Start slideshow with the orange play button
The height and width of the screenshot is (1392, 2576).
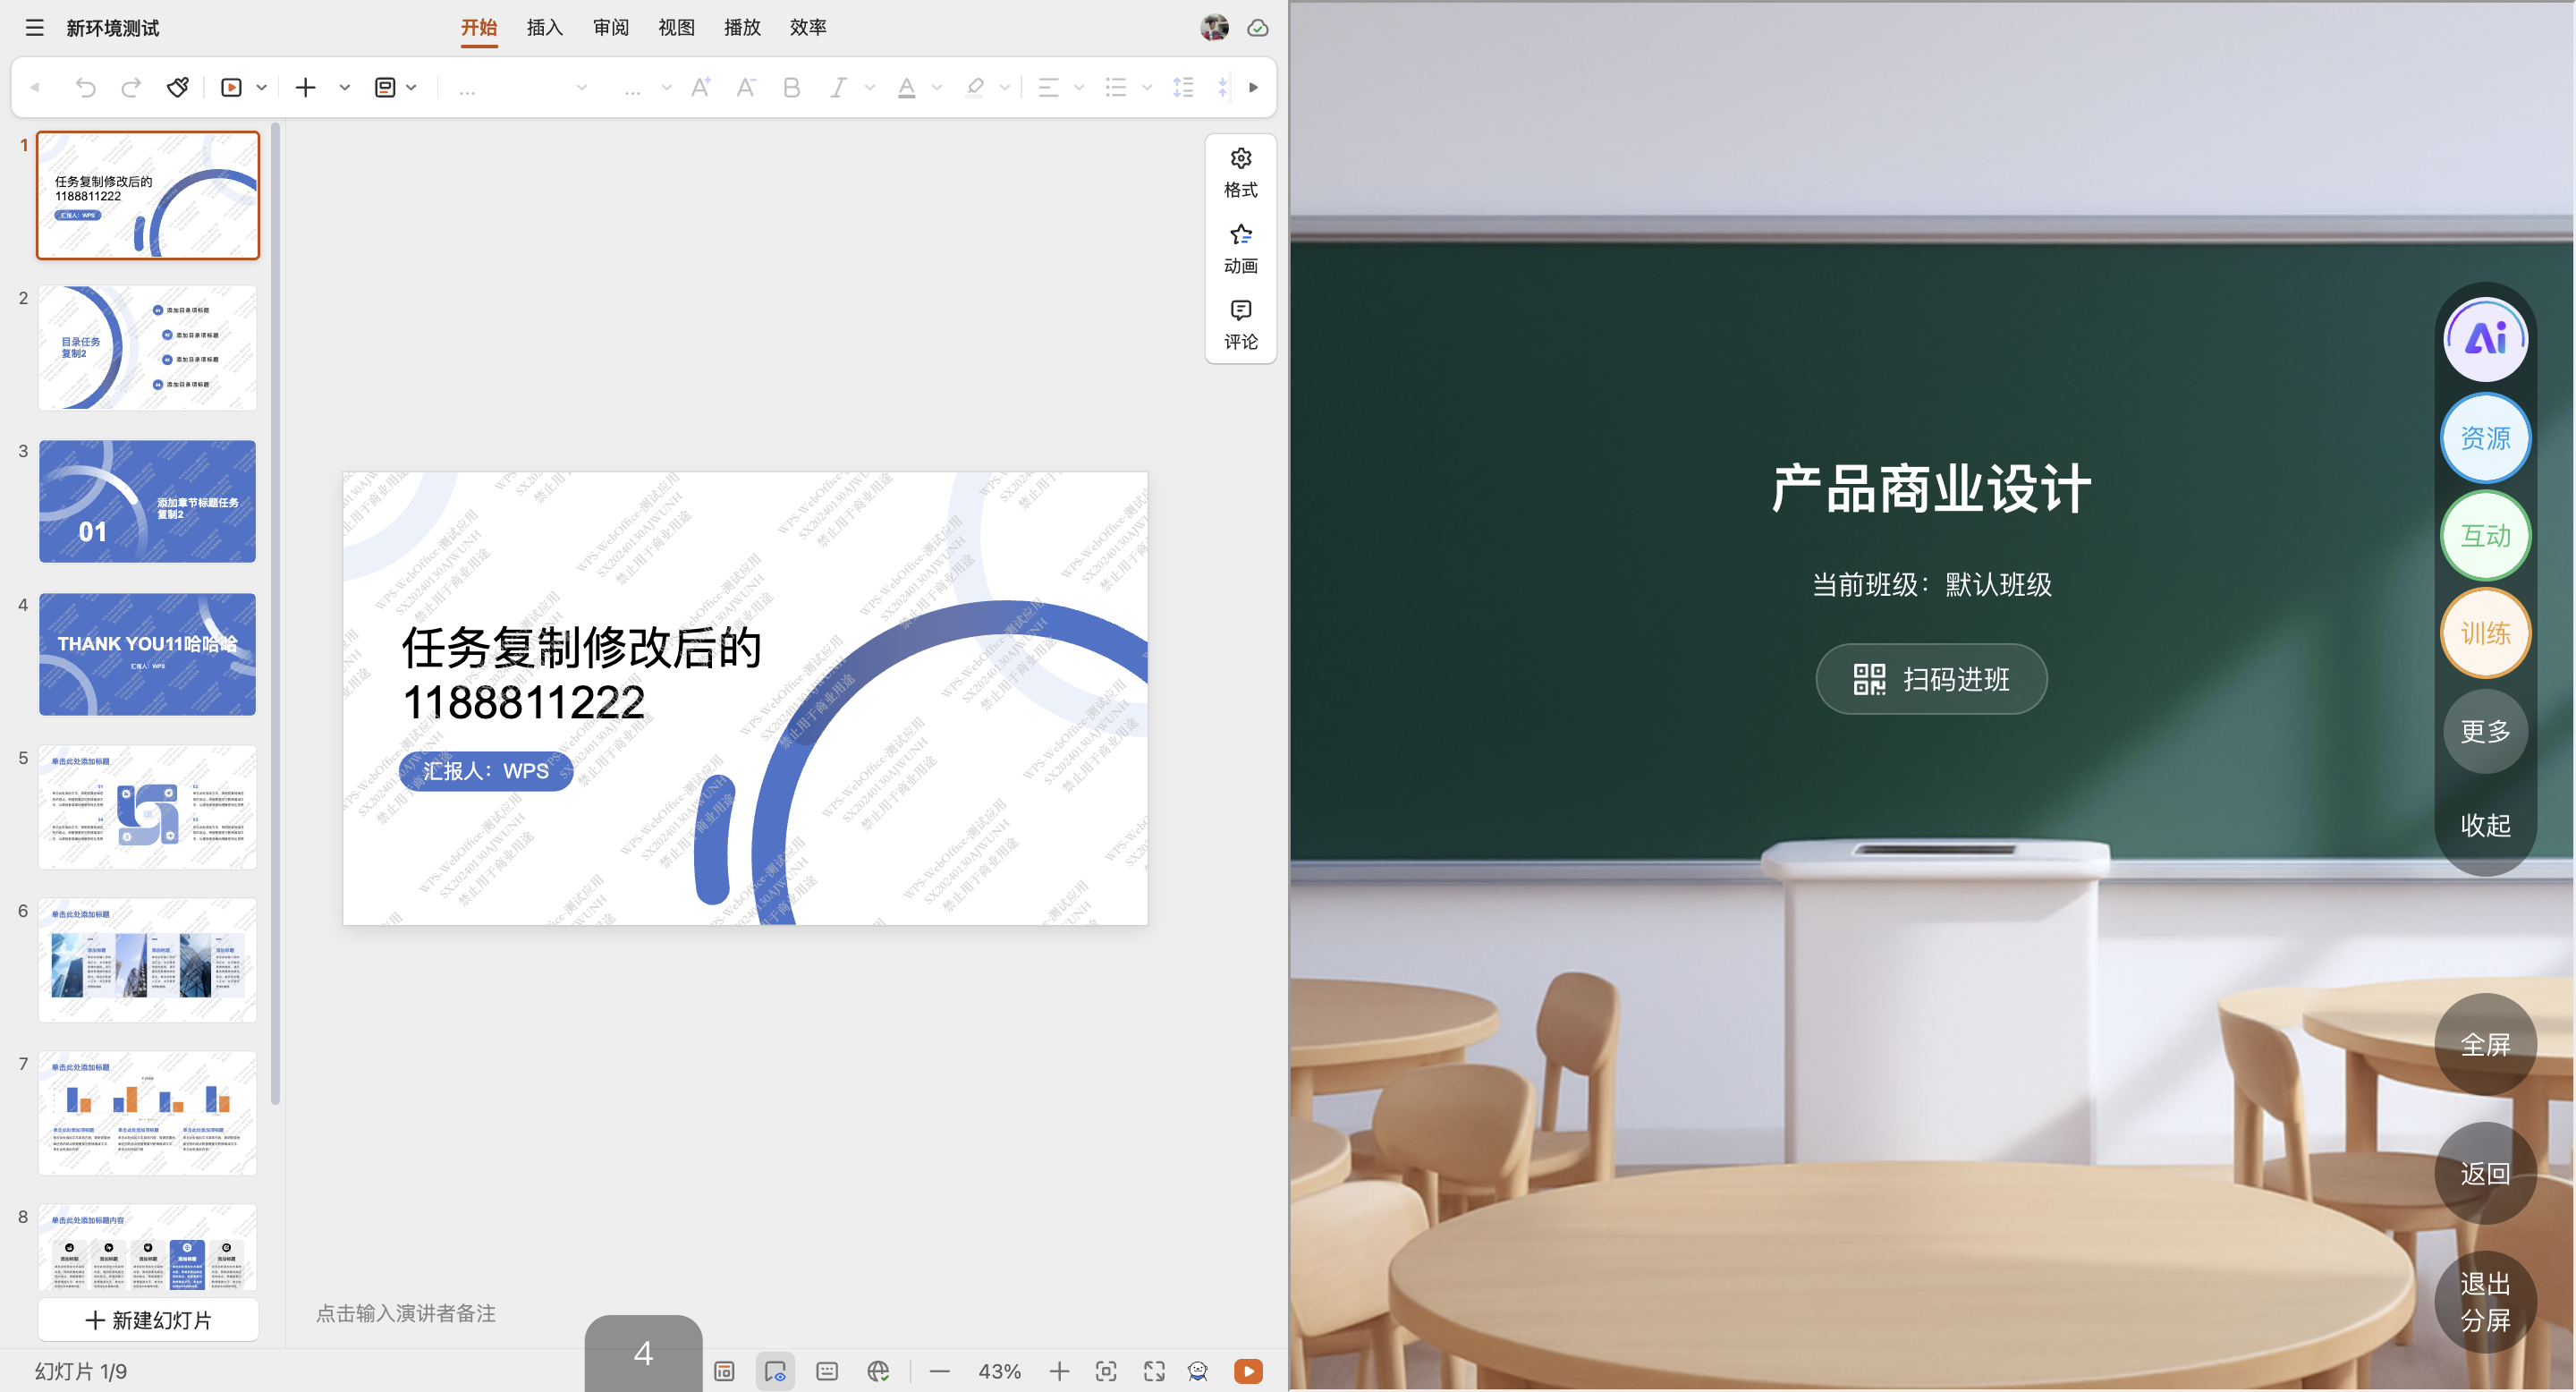point(1248,1371)
